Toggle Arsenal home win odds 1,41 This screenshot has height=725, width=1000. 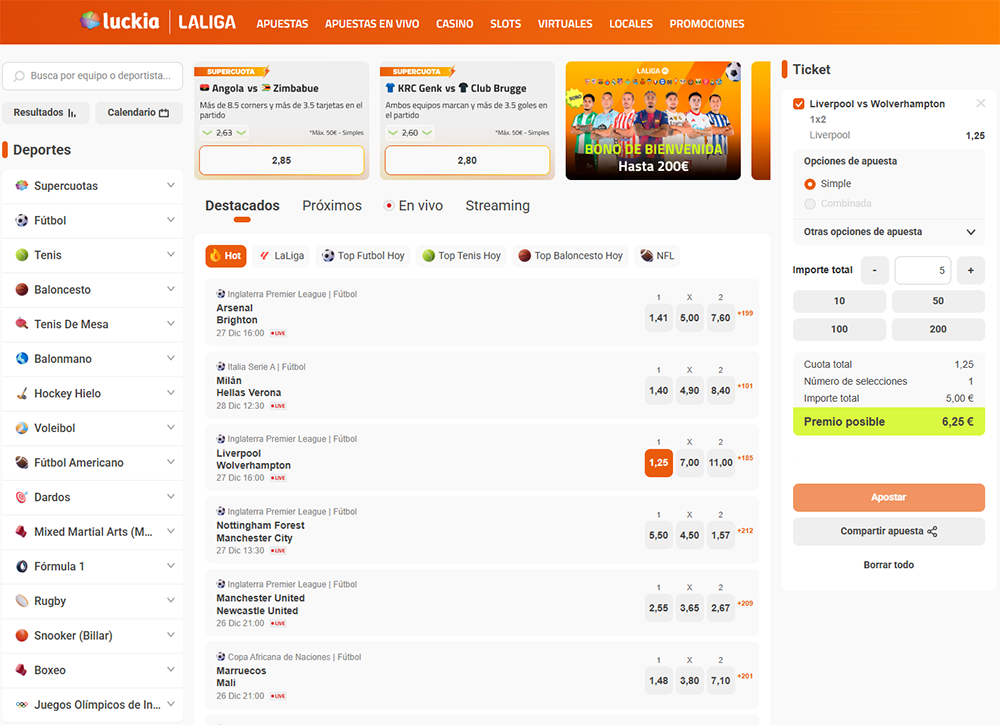tap(659, 318)
